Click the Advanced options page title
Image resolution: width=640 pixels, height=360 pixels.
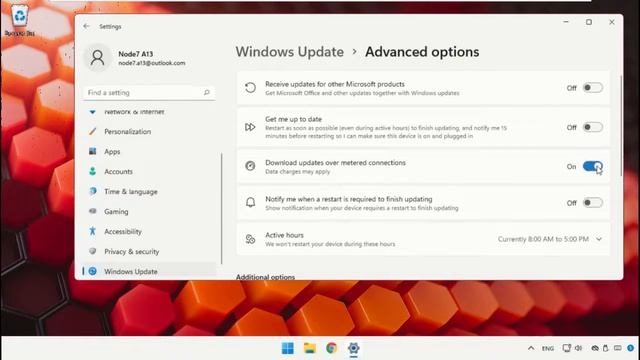(x=422, y=52)
